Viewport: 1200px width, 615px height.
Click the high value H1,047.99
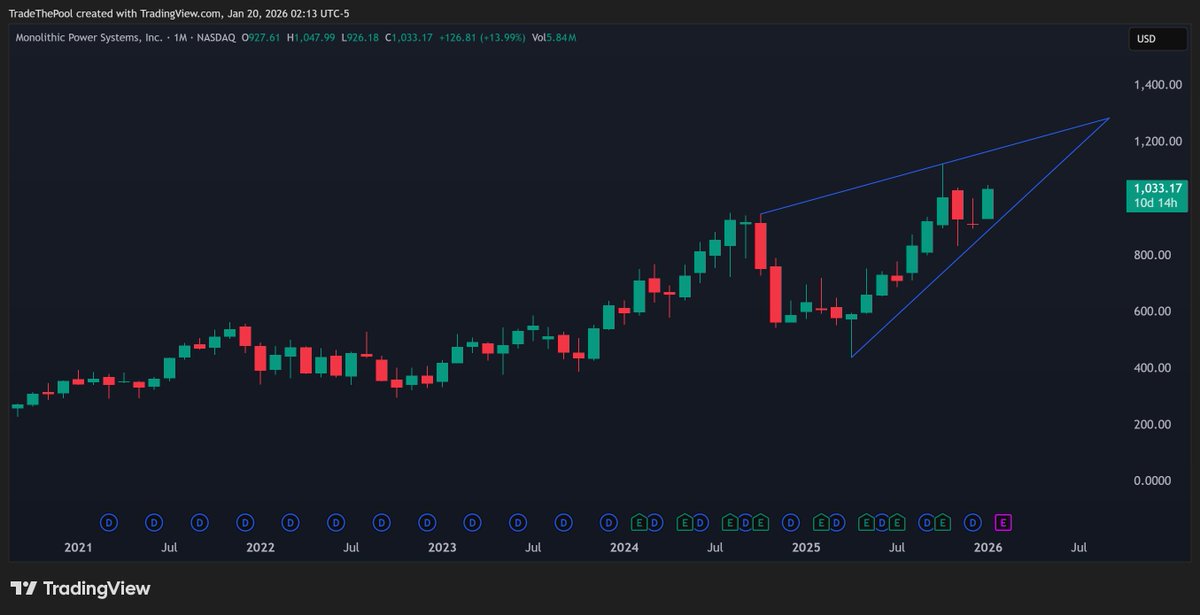pyautogui.click(x=313, y=37)
